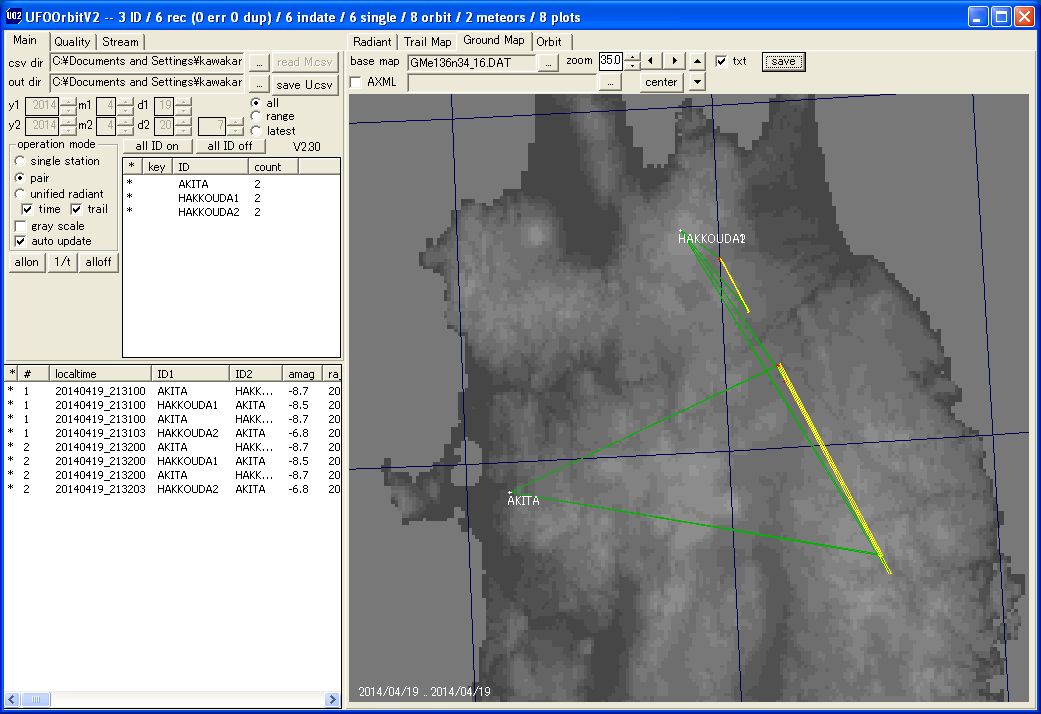Click the 'all ID off' button
1041x714 pixels.
pos(230,146)
